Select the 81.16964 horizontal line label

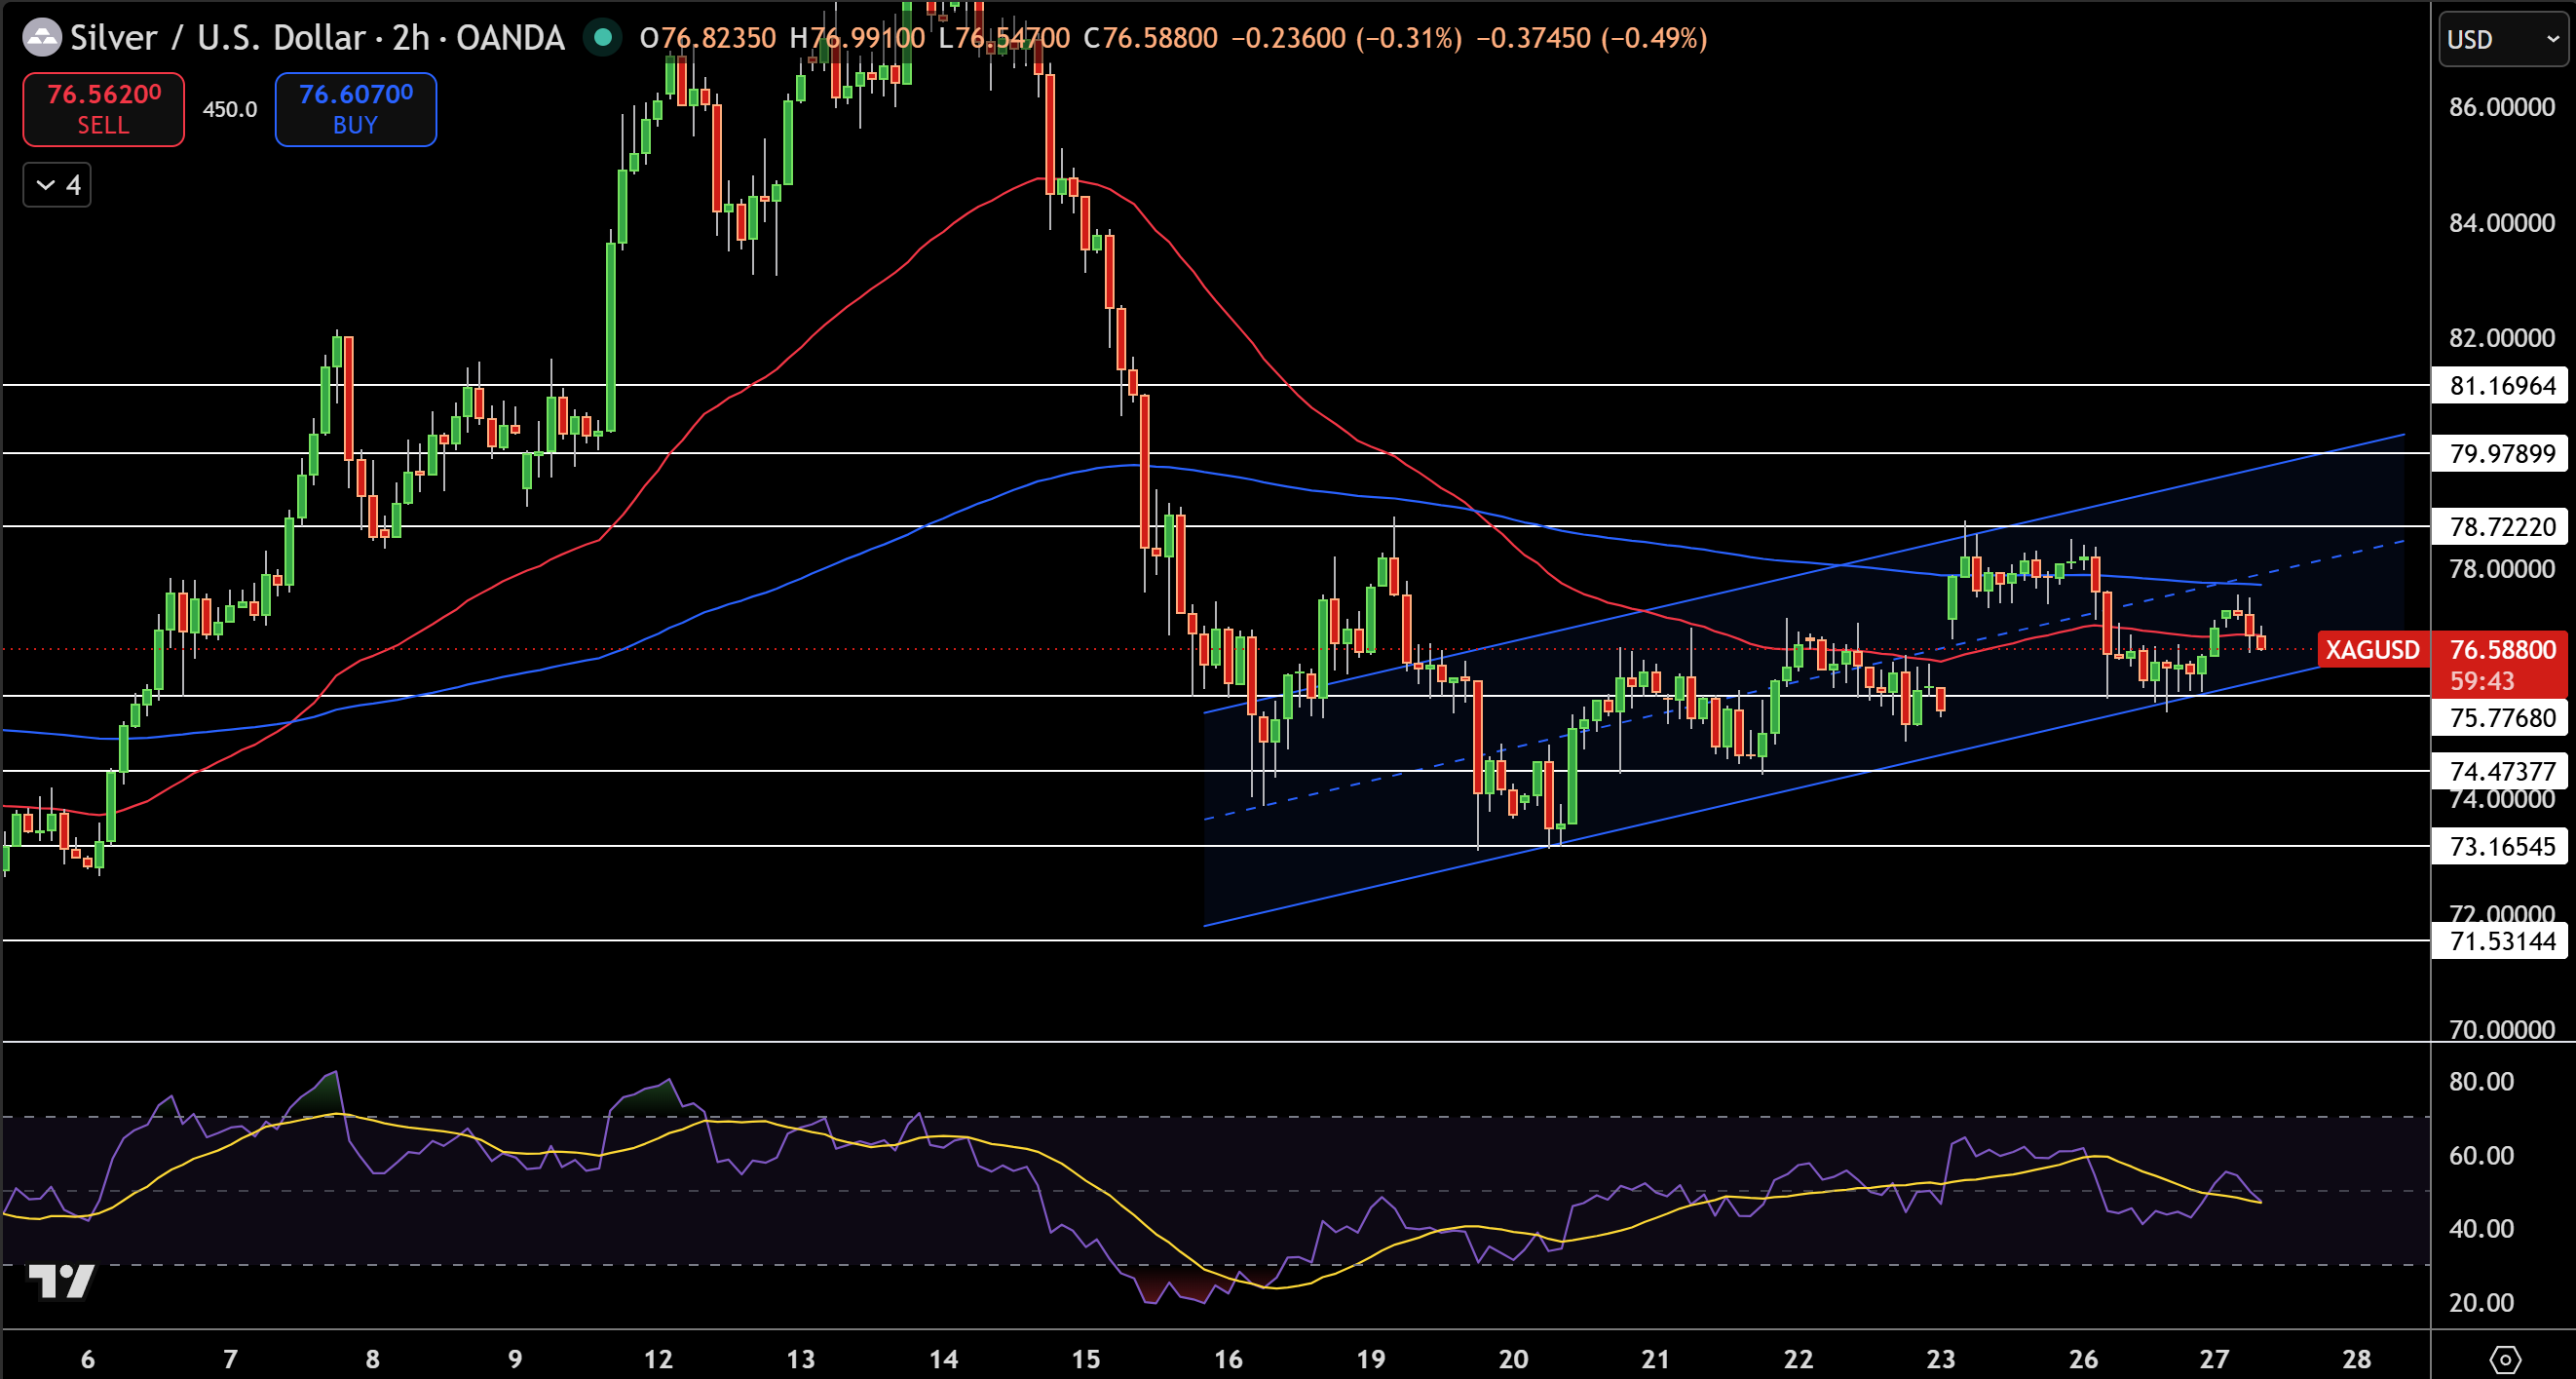point(2501,385)
